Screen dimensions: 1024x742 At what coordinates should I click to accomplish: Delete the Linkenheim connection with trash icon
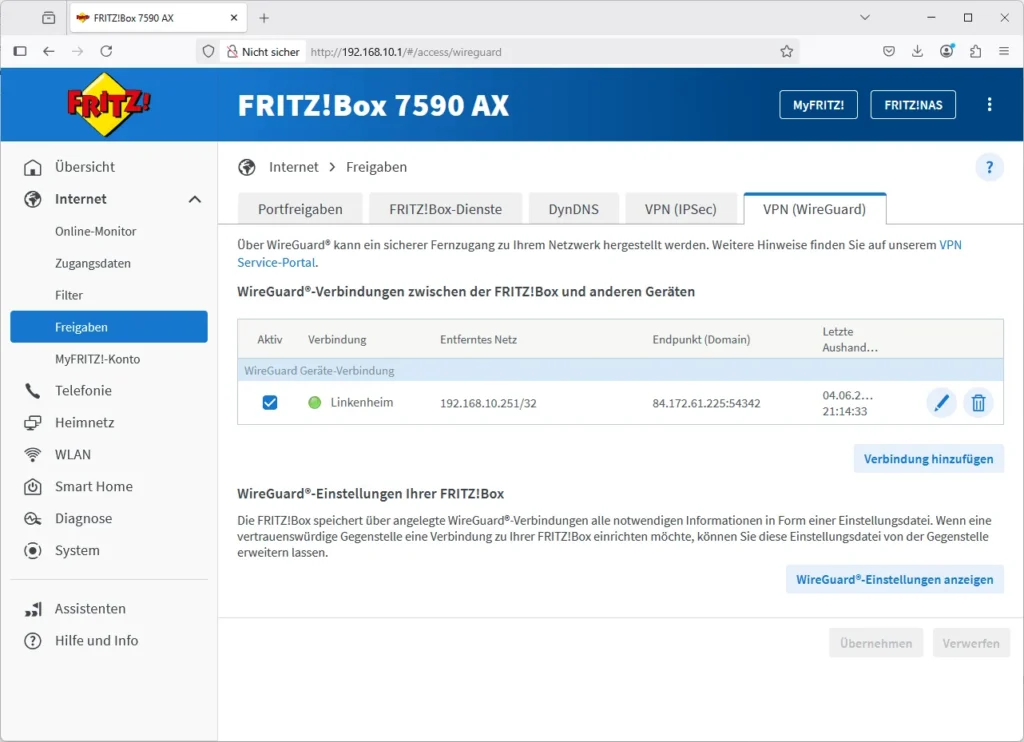pos(978,403)
